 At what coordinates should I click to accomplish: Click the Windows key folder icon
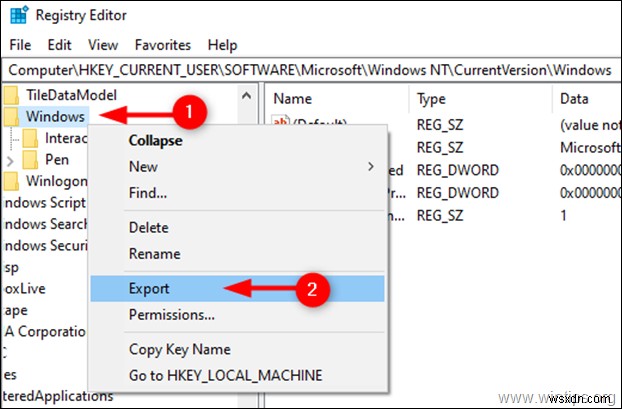11,117
